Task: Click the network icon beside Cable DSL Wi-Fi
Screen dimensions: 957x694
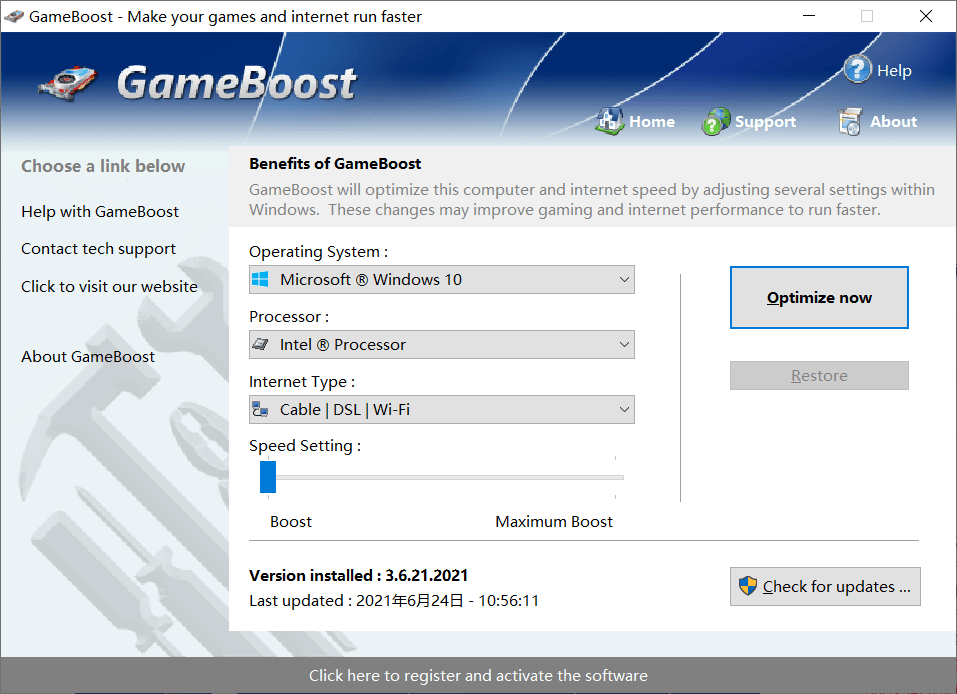Action: (263, 409)
